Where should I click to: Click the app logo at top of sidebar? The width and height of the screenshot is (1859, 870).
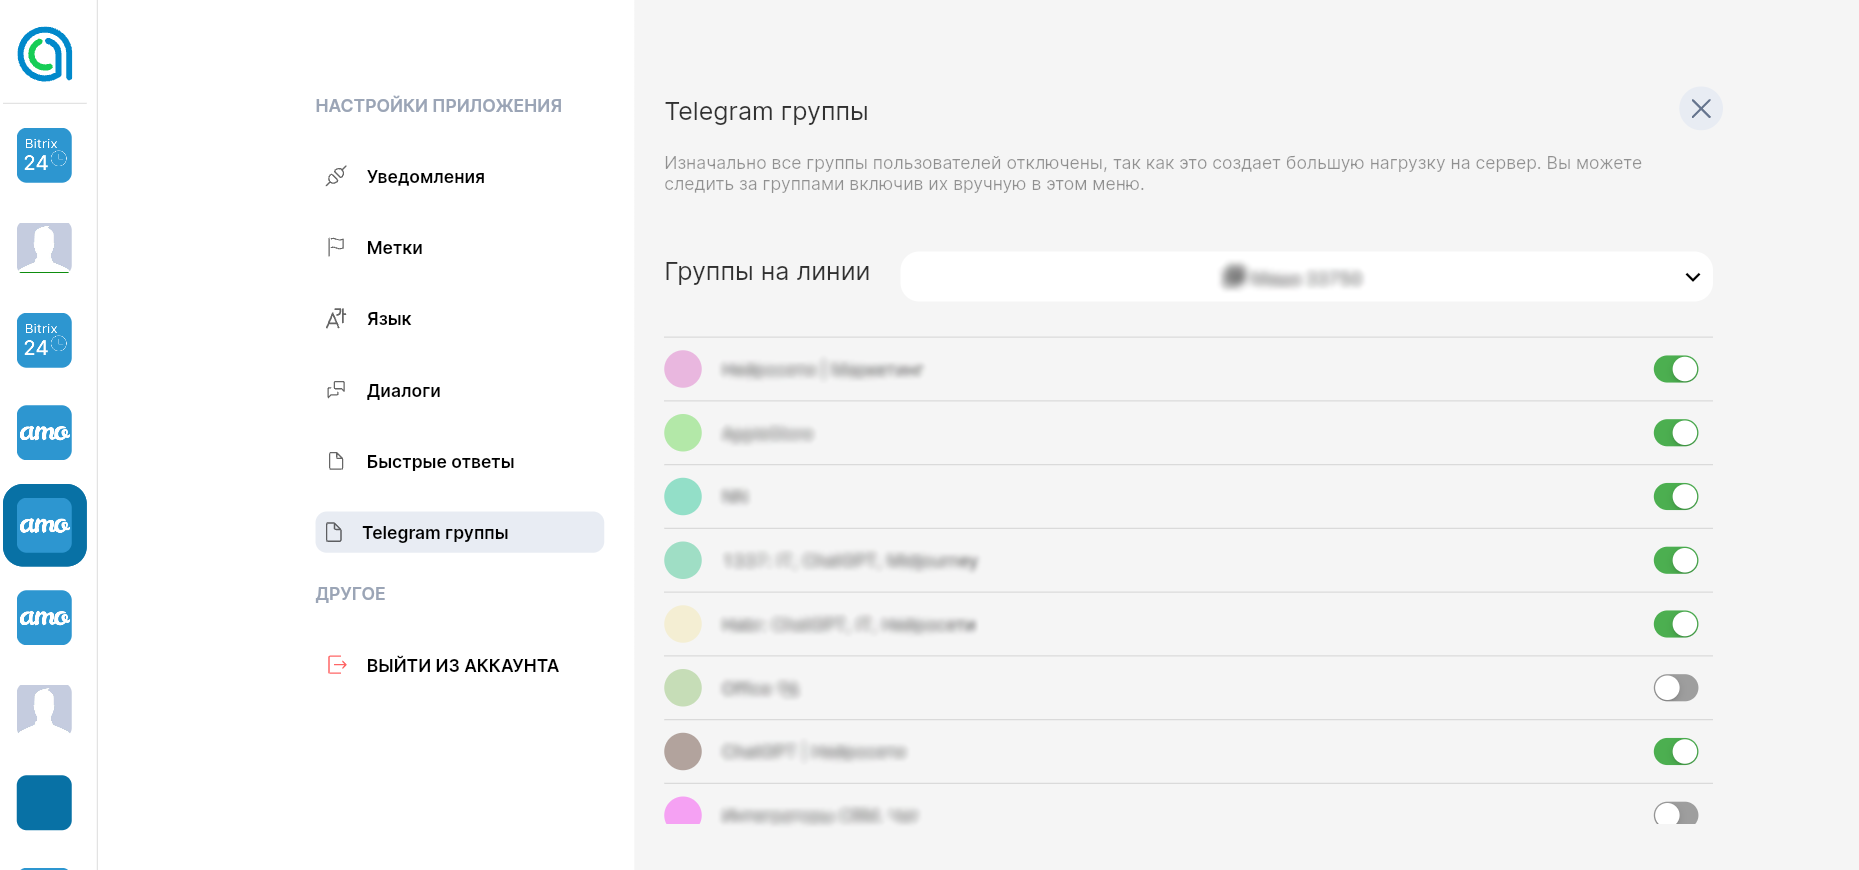[x=45, y=54]
